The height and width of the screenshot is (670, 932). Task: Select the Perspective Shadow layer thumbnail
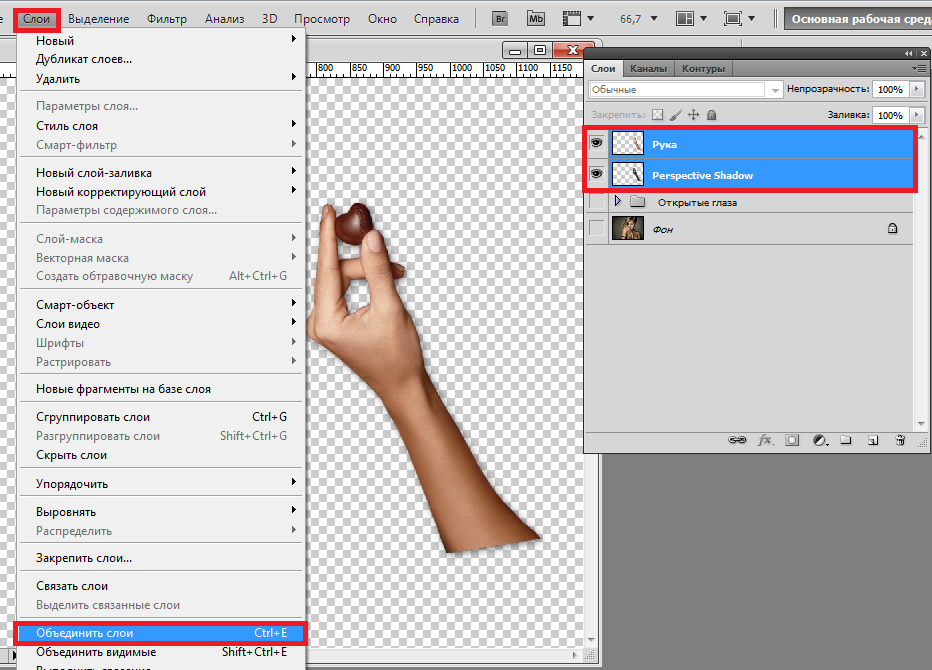coord(628,174)
